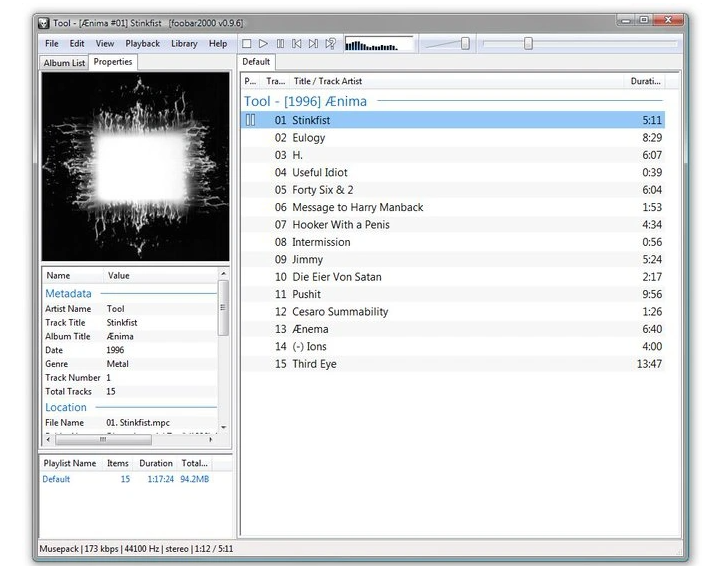Viewport: 710px width, 566px height.
Task: Click the Random playback button
Action: [x=331, y=43]
